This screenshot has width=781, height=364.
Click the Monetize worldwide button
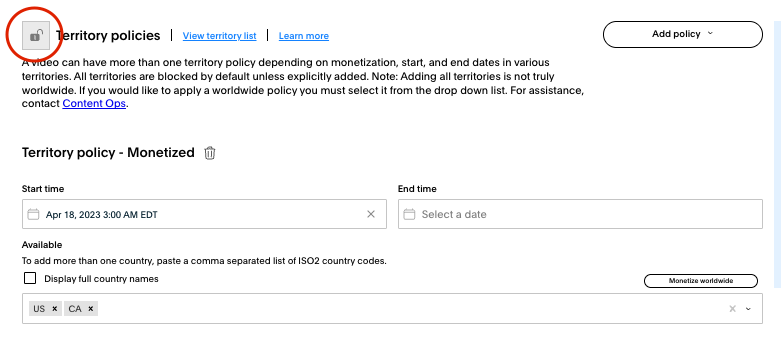click(x=701, y=281)
